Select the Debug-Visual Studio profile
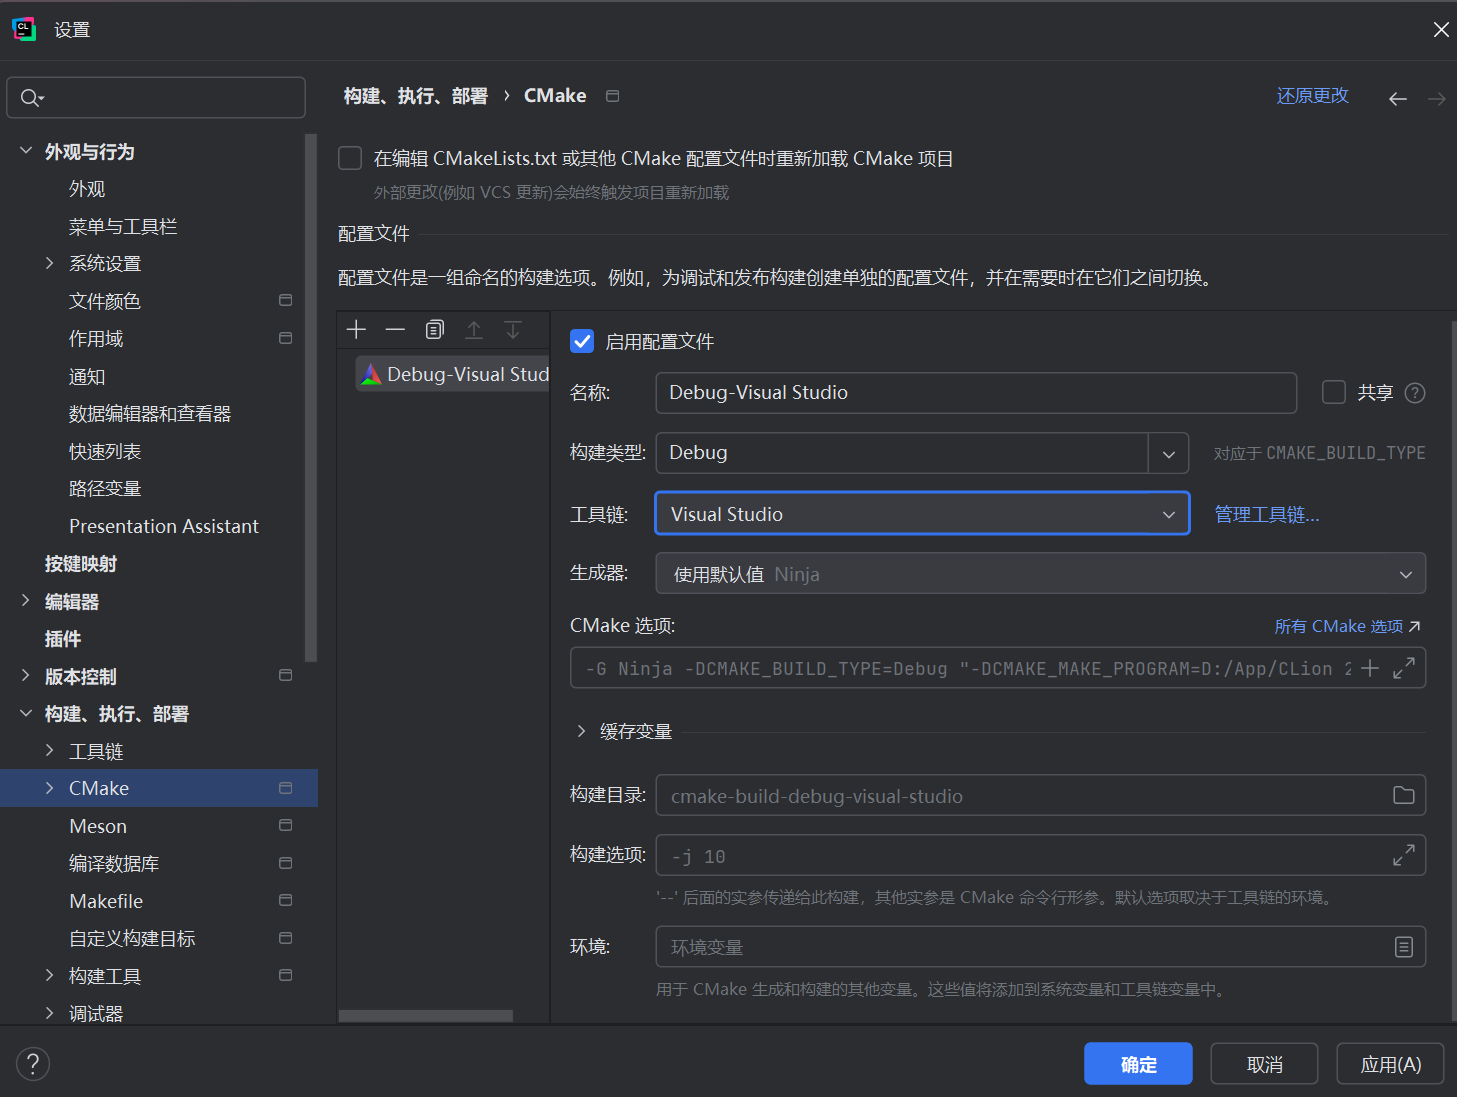Screen dimensions: 1457x1097 point(453,374)
